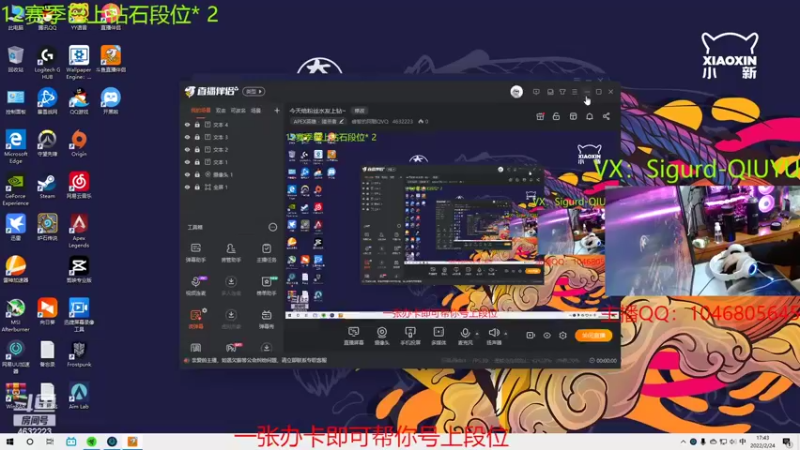Add a screen capture source from bottom toolbar

click(x=353, y=336)
